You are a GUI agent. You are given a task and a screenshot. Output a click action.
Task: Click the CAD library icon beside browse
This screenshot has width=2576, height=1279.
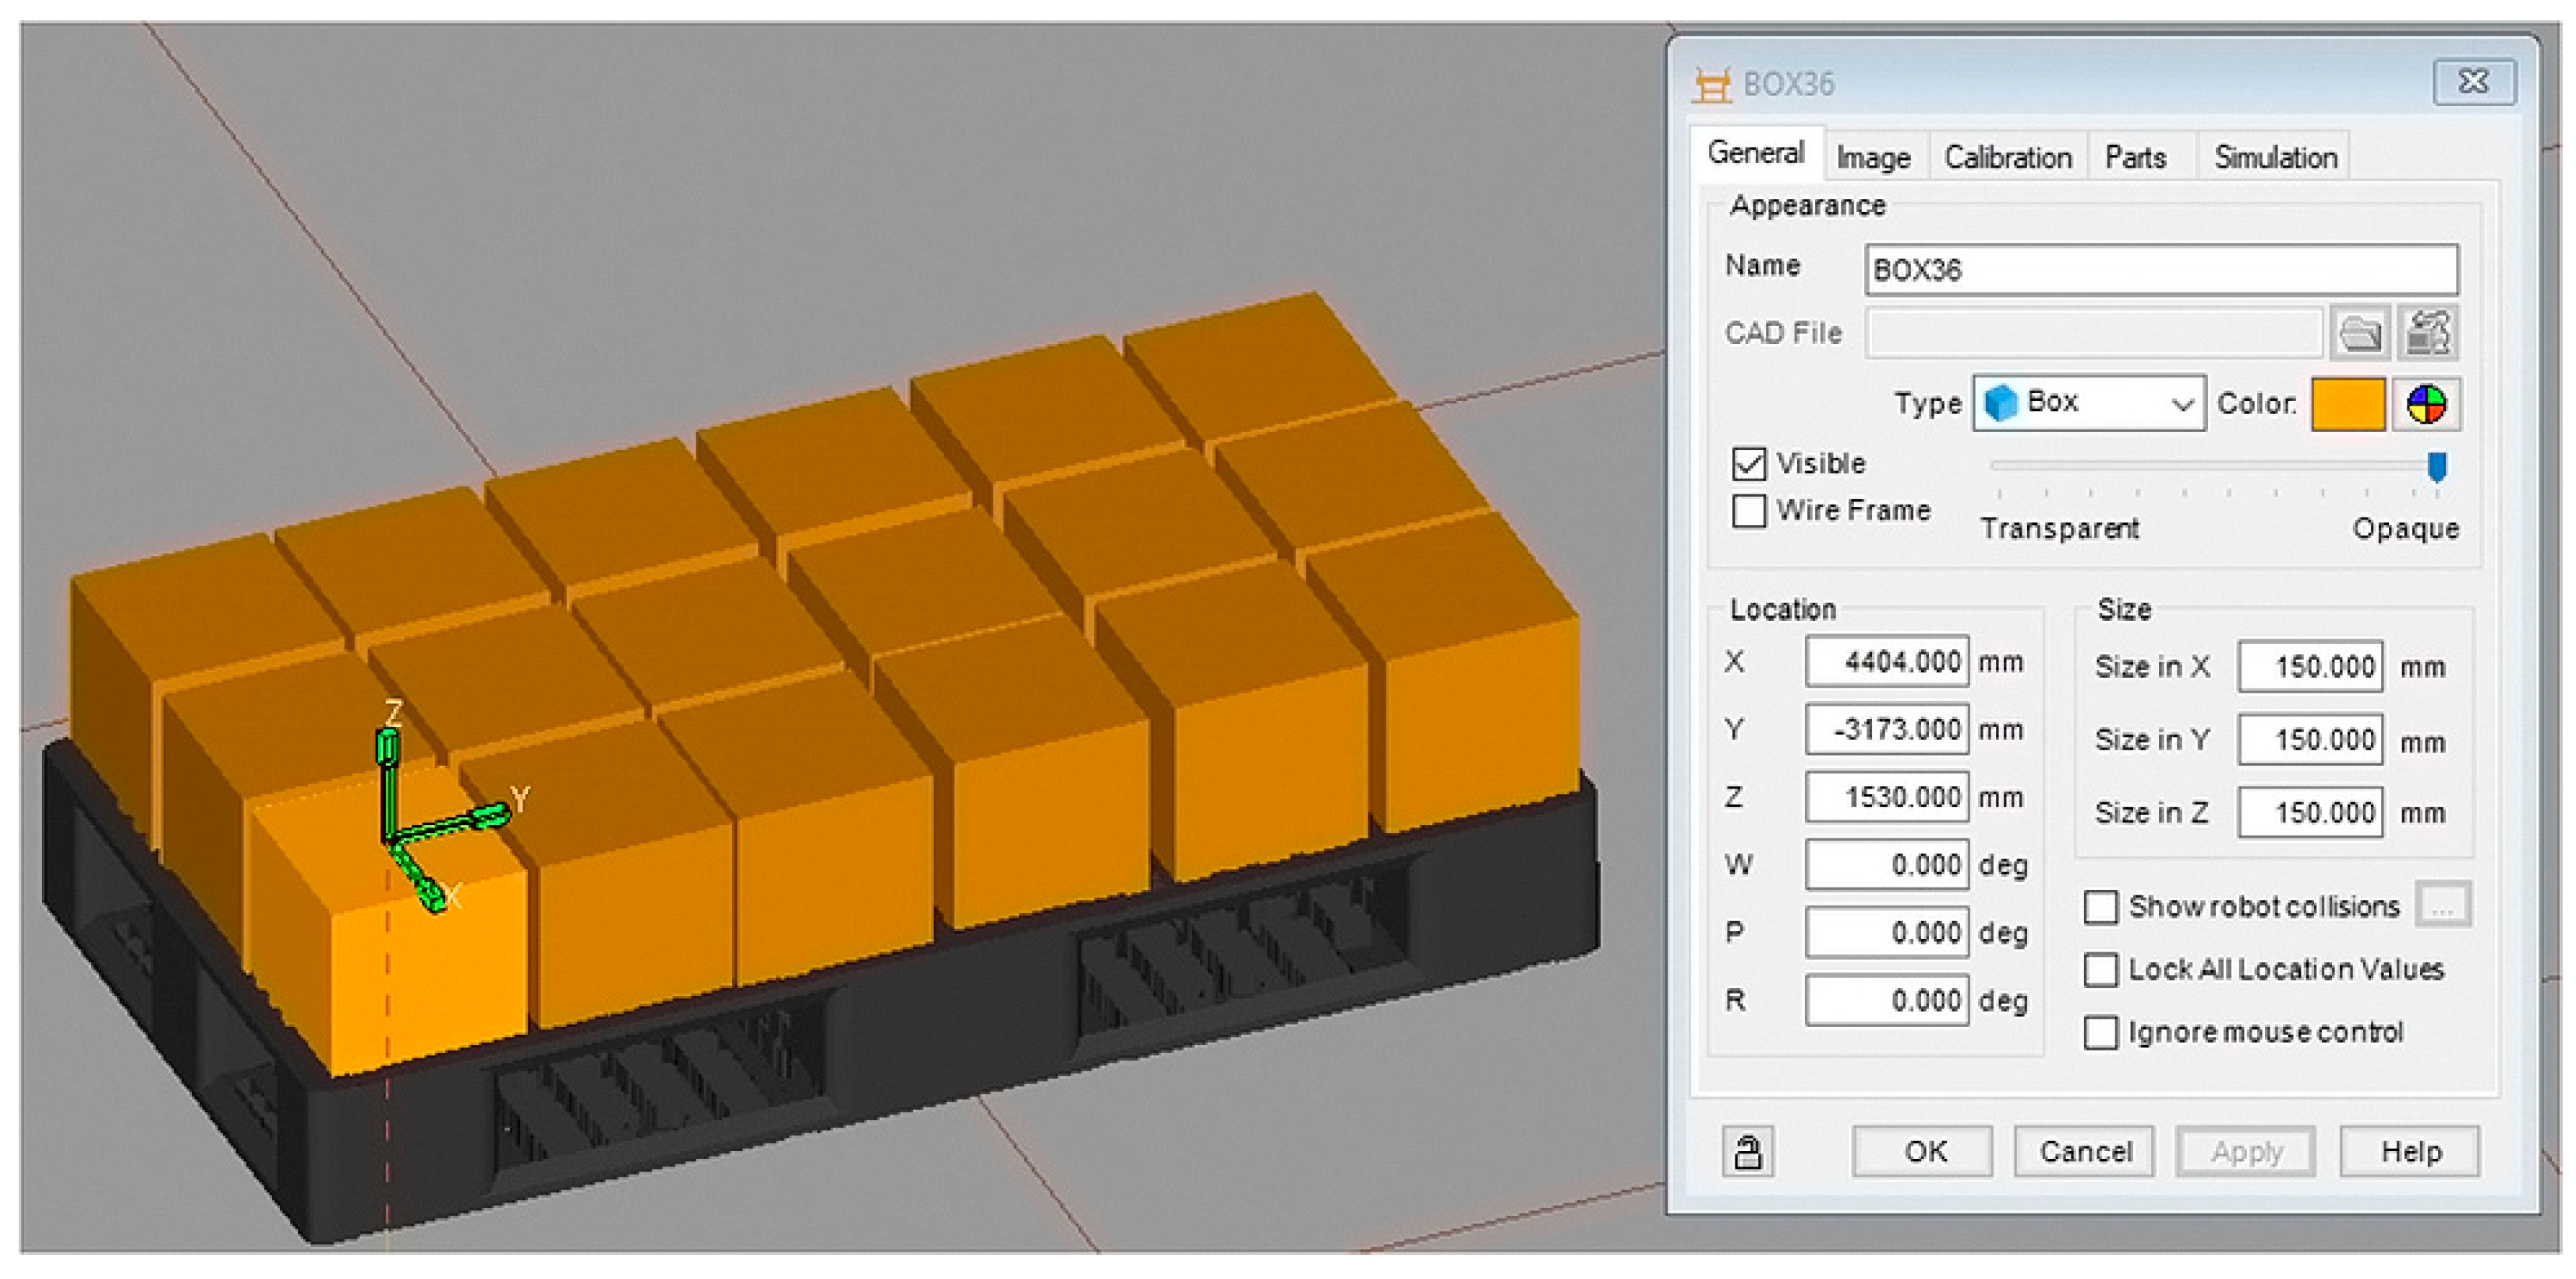(2428, 333)
